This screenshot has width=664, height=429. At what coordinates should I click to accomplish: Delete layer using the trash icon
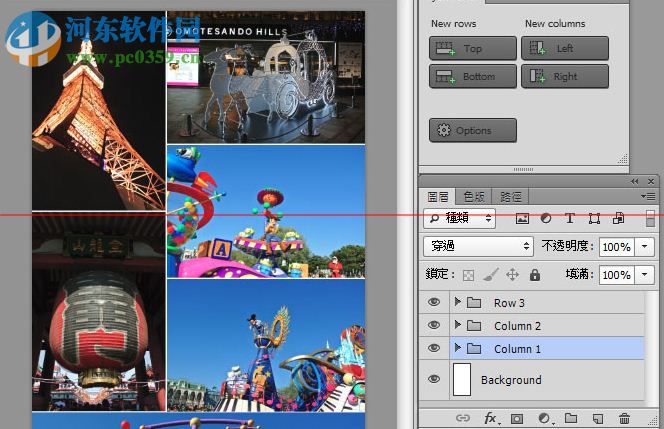(624, 419)
